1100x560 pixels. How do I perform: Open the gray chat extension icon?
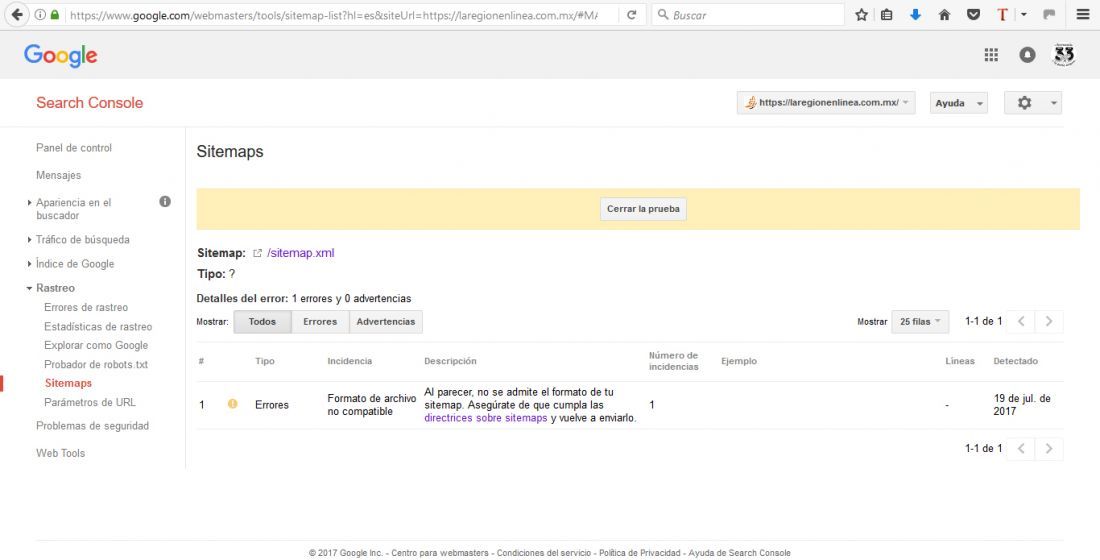[x=1049, y=15]
